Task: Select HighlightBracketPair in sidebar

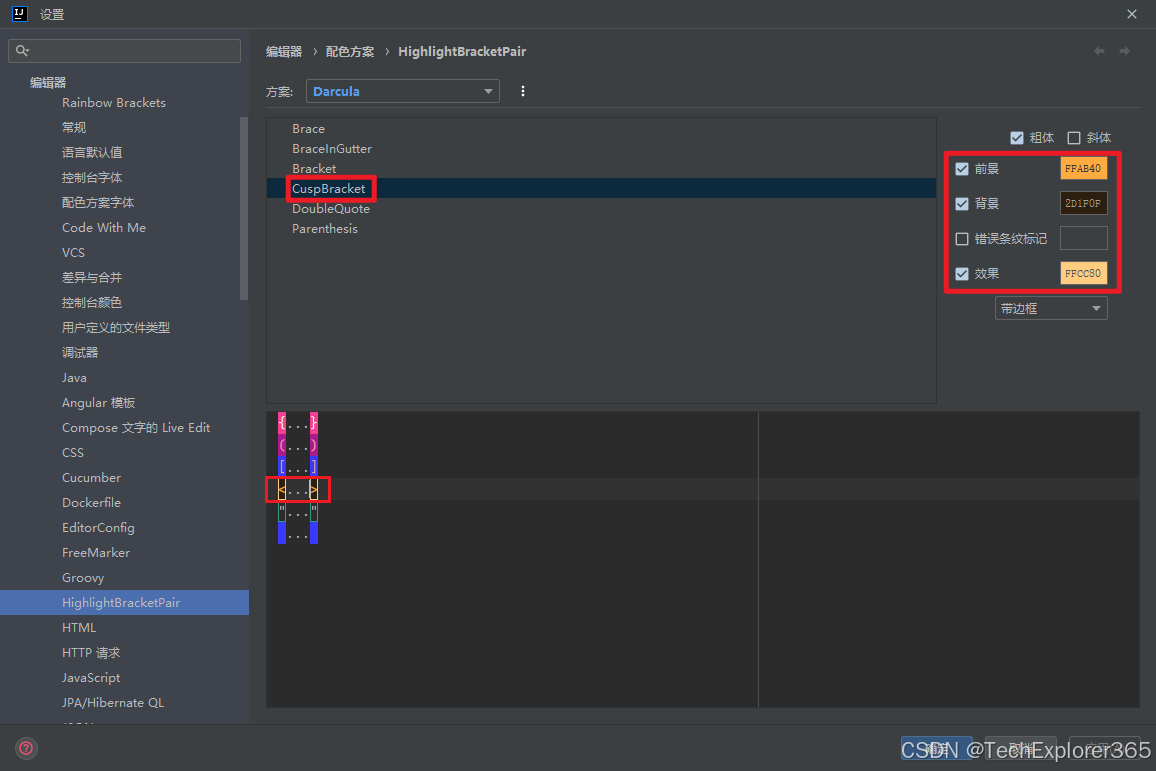Action: click(x=125, y=602)
